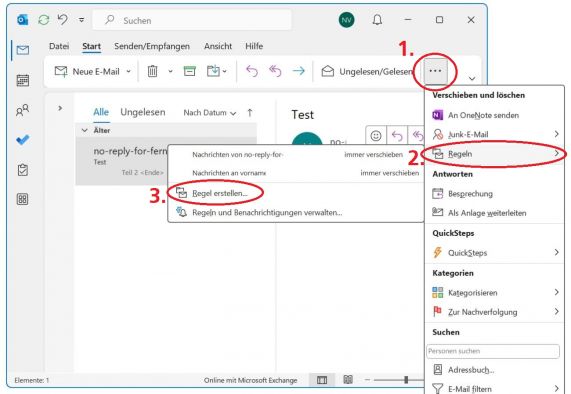Click the Reply All arrows in ribbon
The image size is (571, 394).
[x=275, y=71]
